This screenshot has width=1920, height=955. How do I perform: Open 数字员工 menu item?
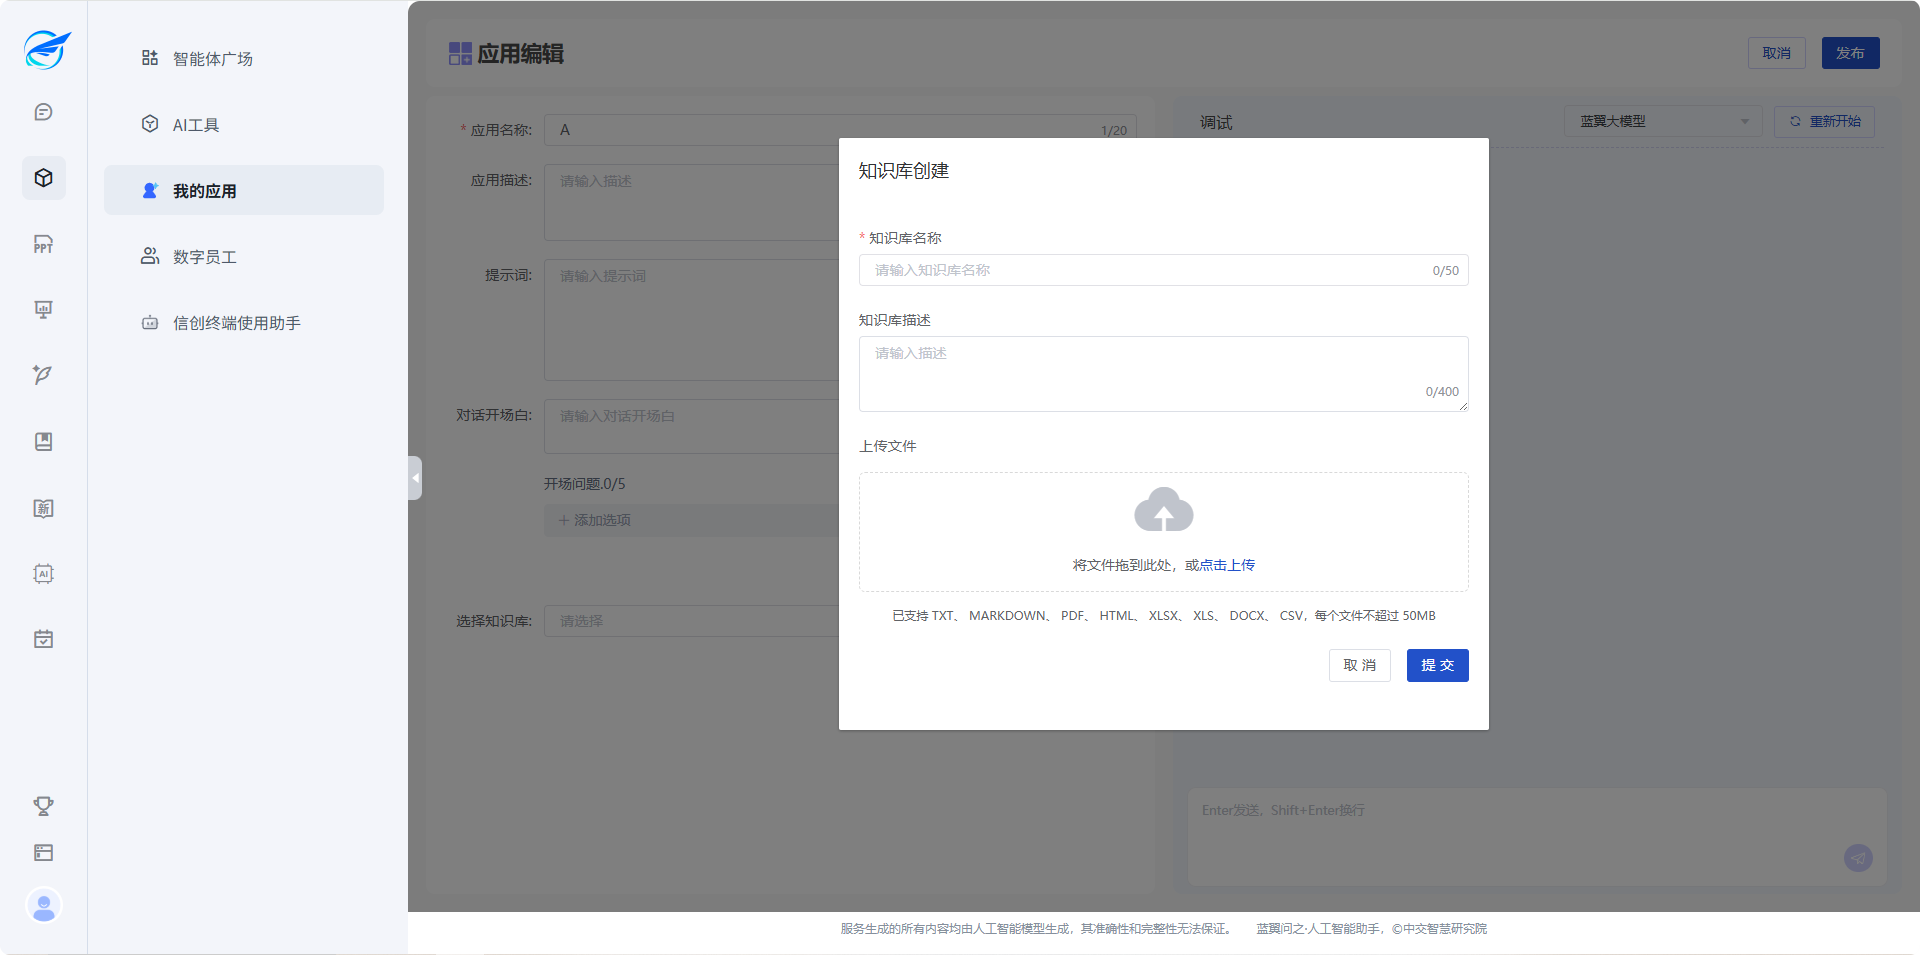click(x=244, y=256)
